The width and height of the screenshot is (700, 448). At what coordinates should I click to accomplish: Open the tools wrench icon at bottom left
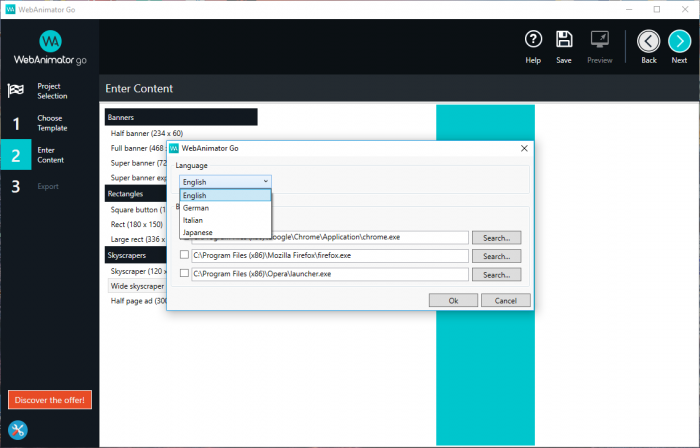pyautogui.click(x=17, y=431)
